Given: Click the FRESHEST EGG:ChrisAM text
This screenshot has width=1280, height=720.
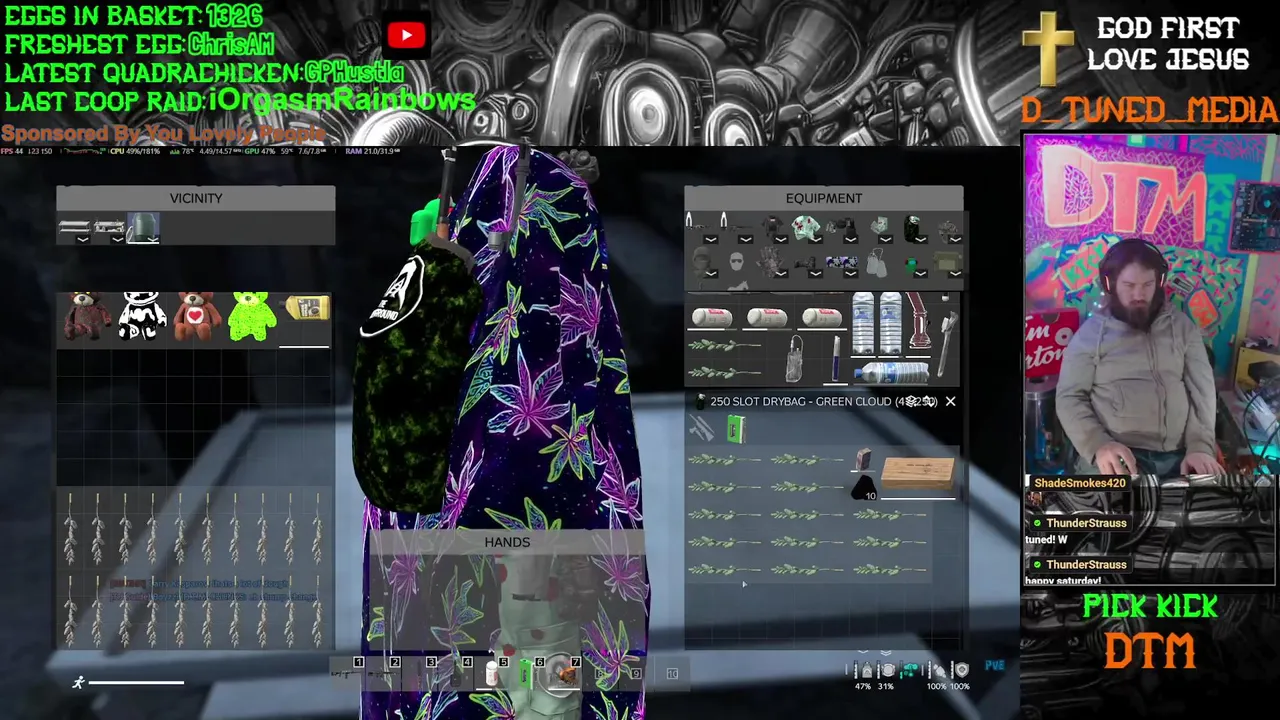Looking at the screenshot, I should pos(138,44).
